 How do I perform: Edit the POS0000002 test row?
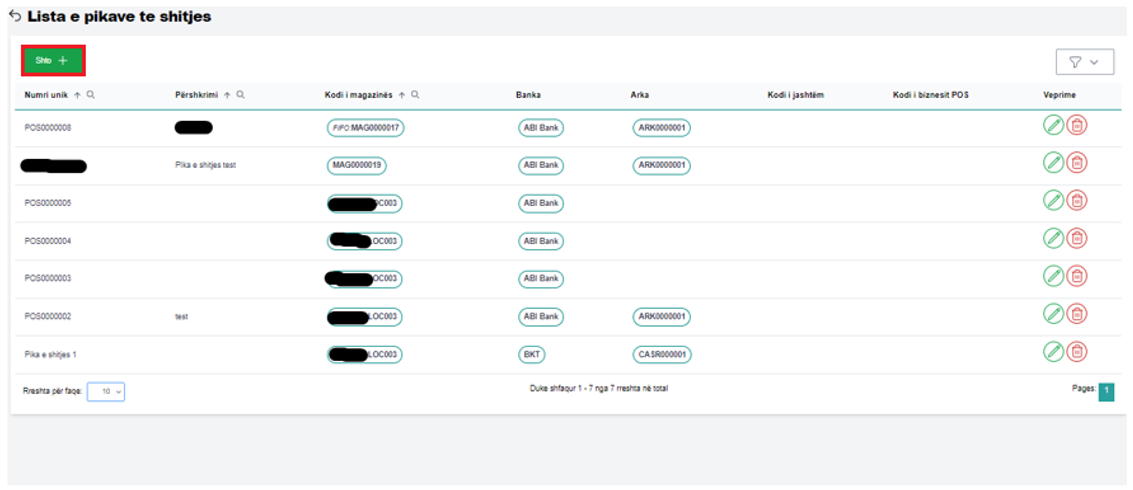click(x=1053, y=314)
